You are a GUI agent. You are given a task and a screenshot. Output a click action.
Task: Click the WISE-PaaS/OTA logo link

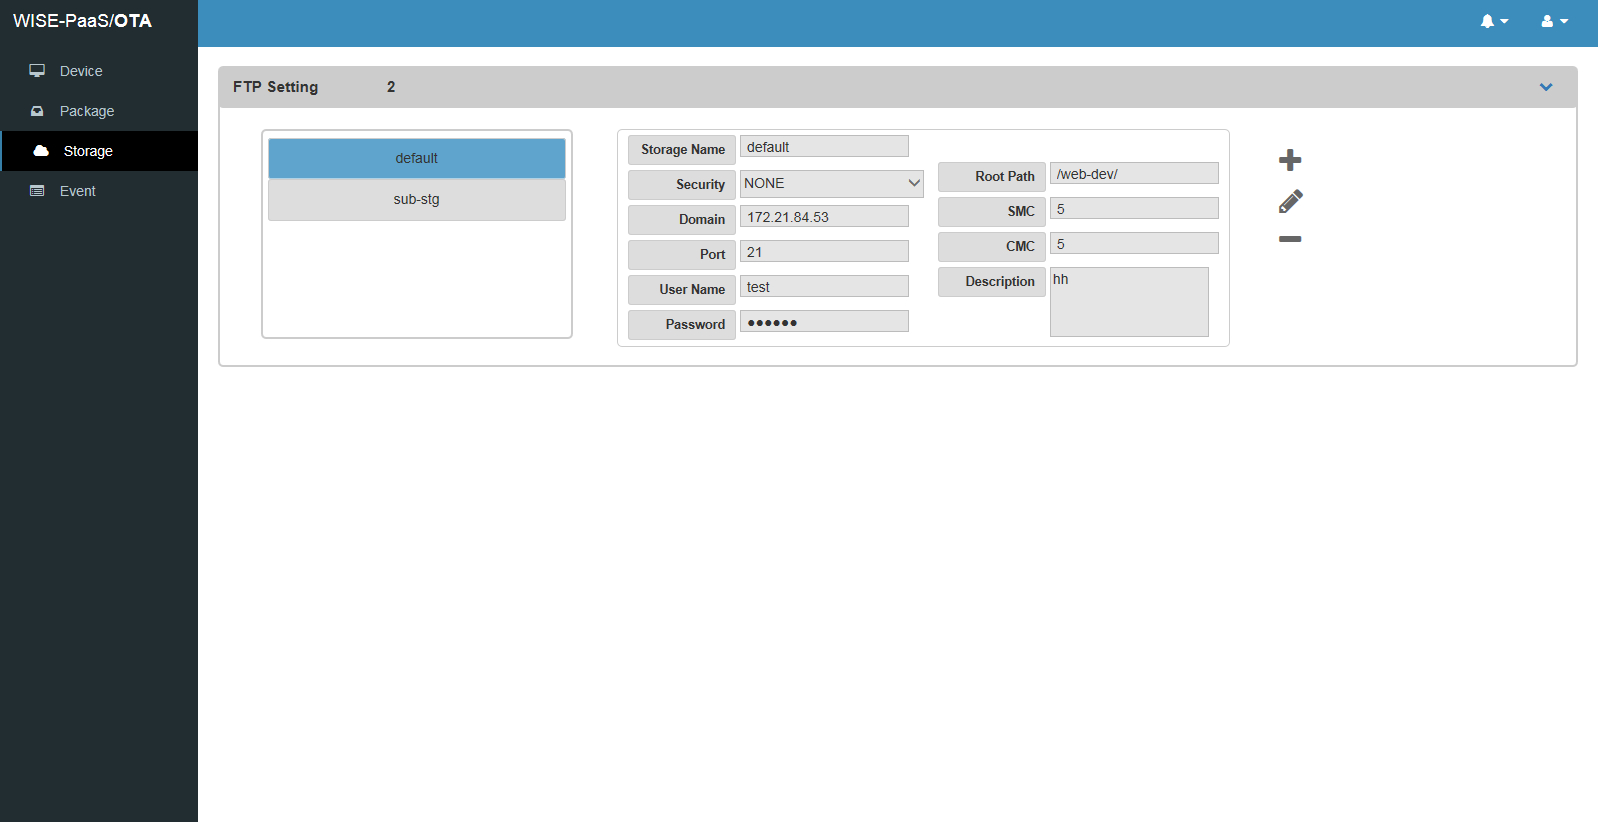[x=82, y=21]
